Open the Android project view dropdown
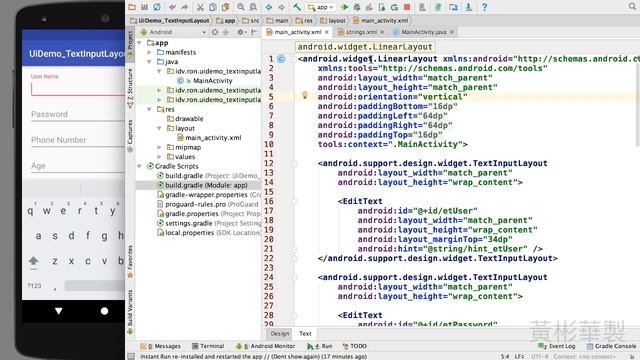 coord(173,32)
